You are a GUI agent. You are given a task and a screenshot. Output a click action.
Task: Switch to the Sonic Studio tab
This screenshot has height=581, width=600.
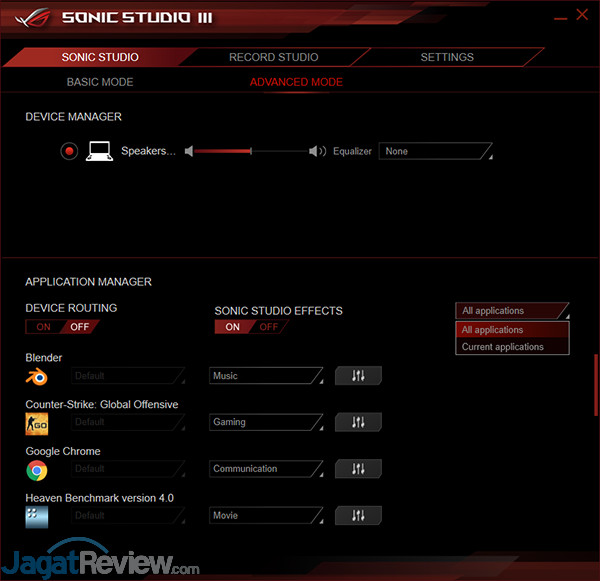[100, 57]
